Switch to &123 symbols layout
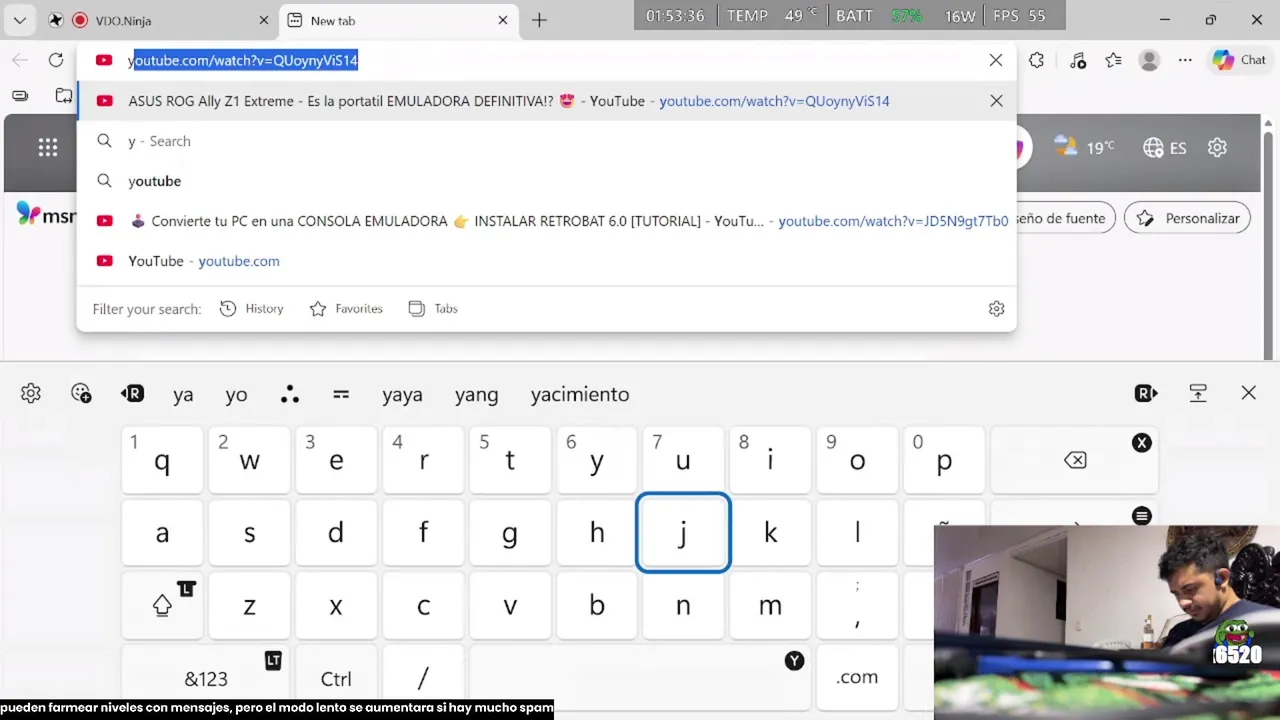 [206, 678]
